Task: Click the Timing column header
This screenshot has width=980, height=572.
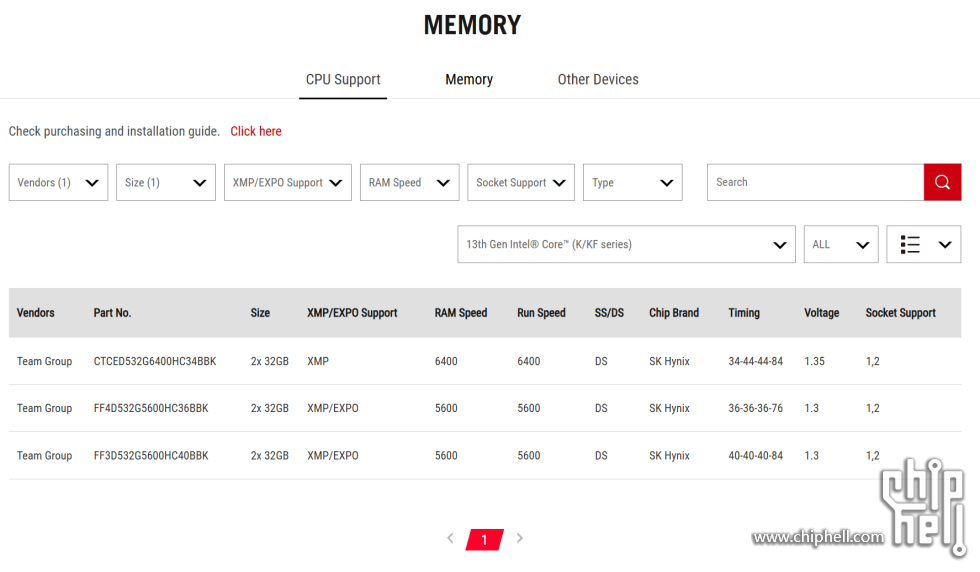Action: (x=744, y=313)
